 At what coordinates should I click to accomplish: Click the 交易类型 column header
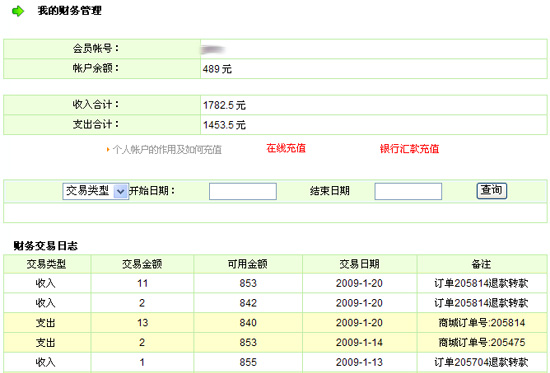pos(47,264)
